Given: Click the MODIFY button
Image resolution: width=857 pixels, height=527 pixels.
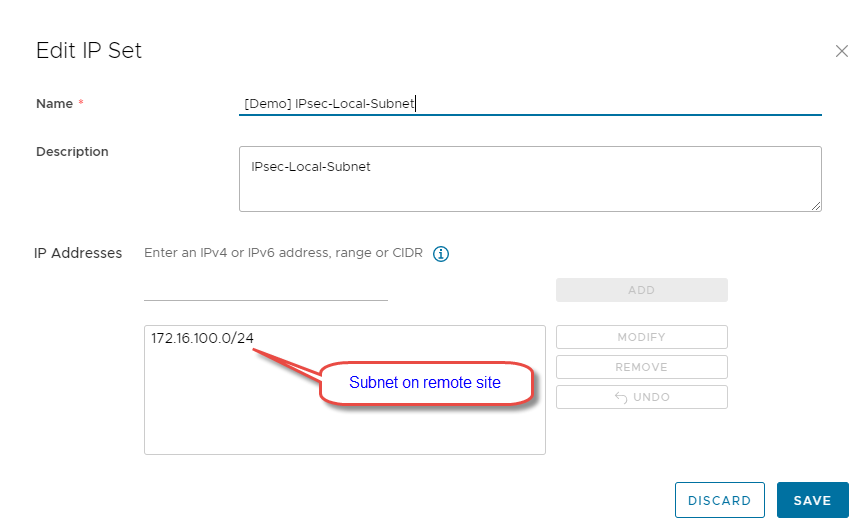Looking at the screenshot, I should click(x=641, y=337).
